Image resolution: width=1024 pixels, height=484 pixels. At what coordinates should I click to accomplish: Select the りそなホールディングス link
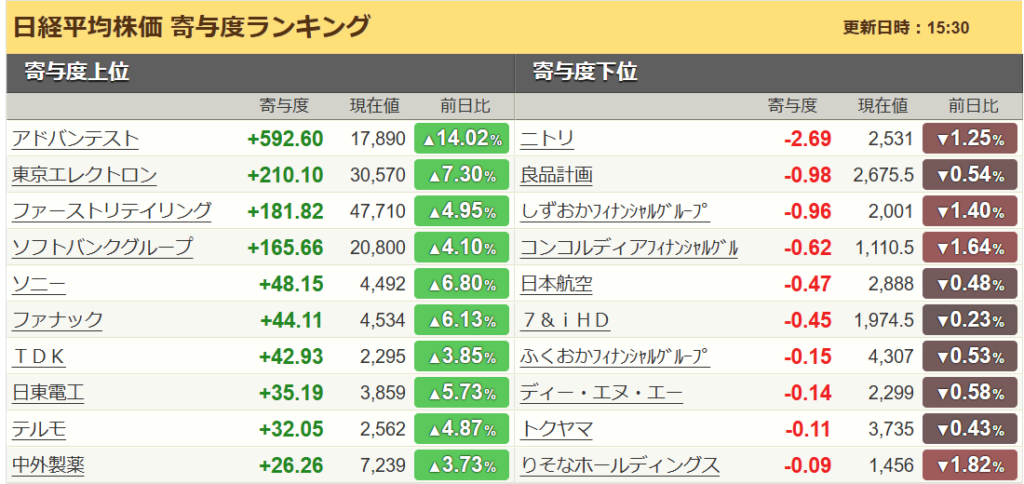click(x=619, y=465)
